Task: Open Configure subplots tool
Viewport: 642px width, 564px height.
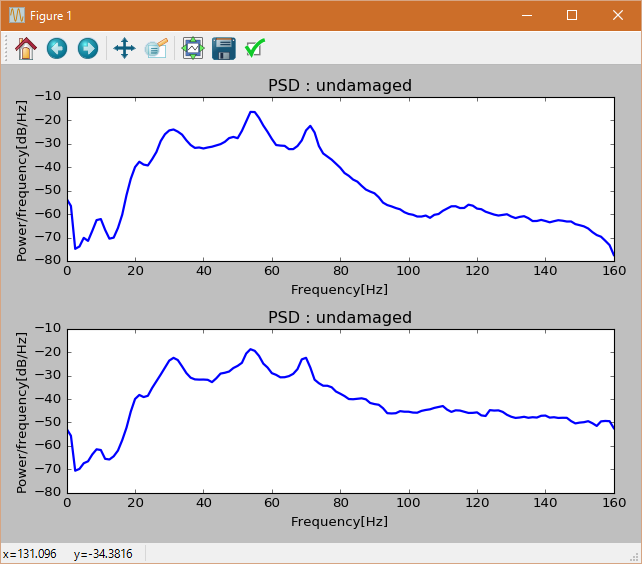Action: click(x=193, y=48)
